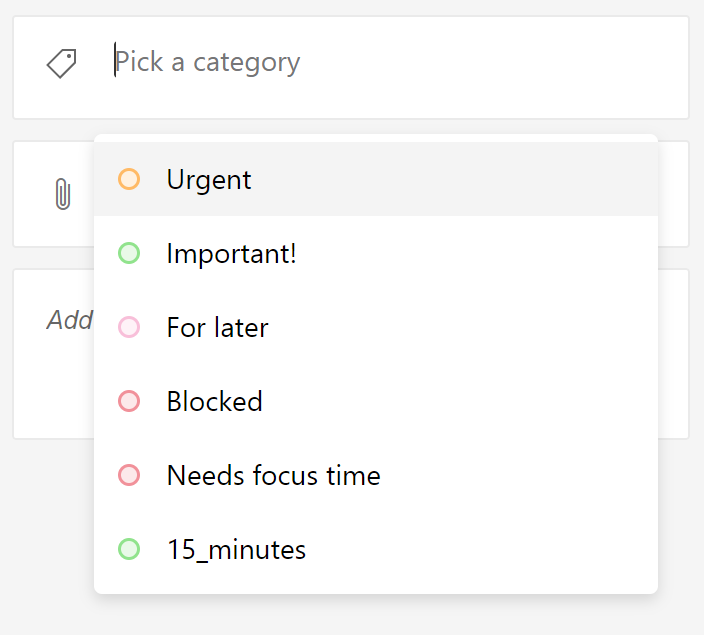The height and width of the screenshot is (635, 704).
Task: Click the green circle beside 15_minutes
Action: click(x=129, y=549)
